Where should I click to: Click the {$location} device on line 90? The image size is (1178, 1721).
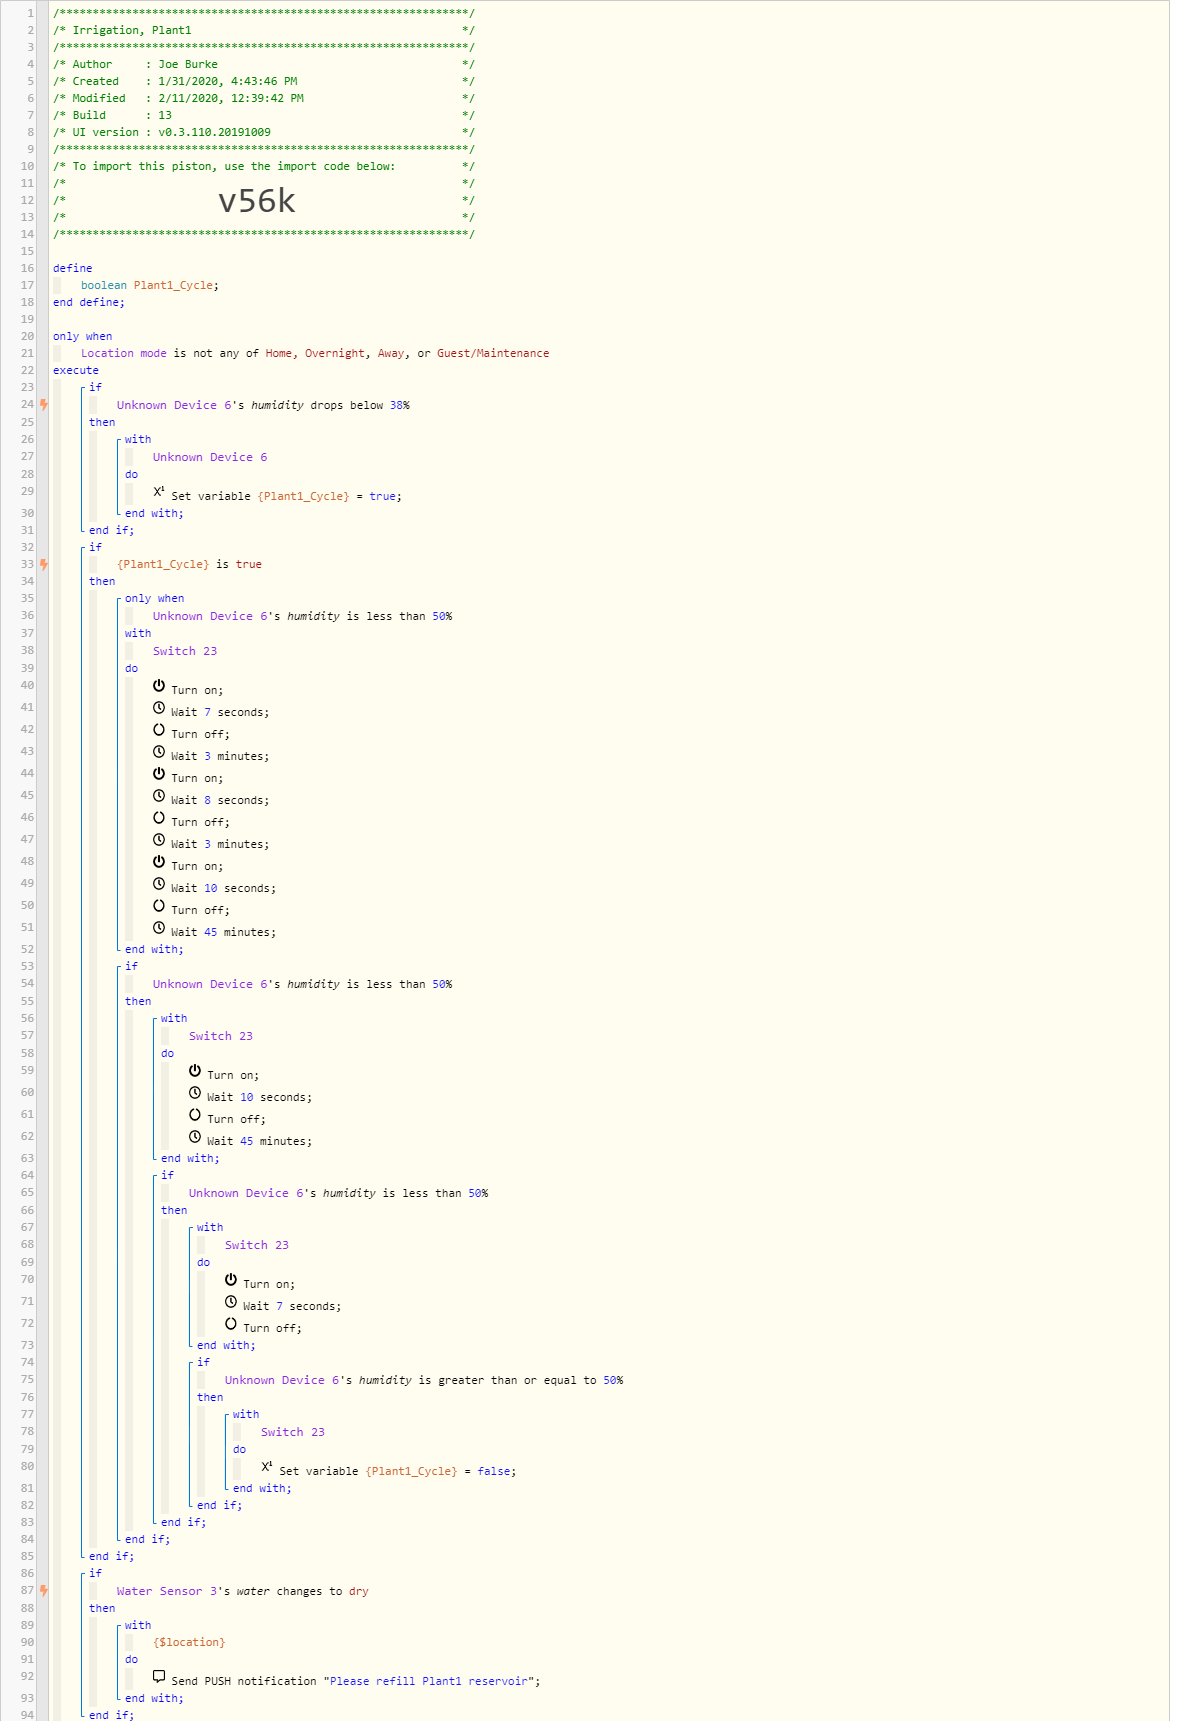point(189,1642)
